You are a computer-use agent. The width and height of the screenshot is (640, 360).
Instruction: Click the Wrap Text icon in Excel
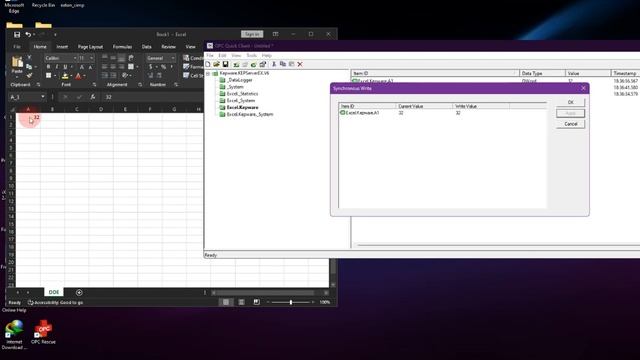131,58
